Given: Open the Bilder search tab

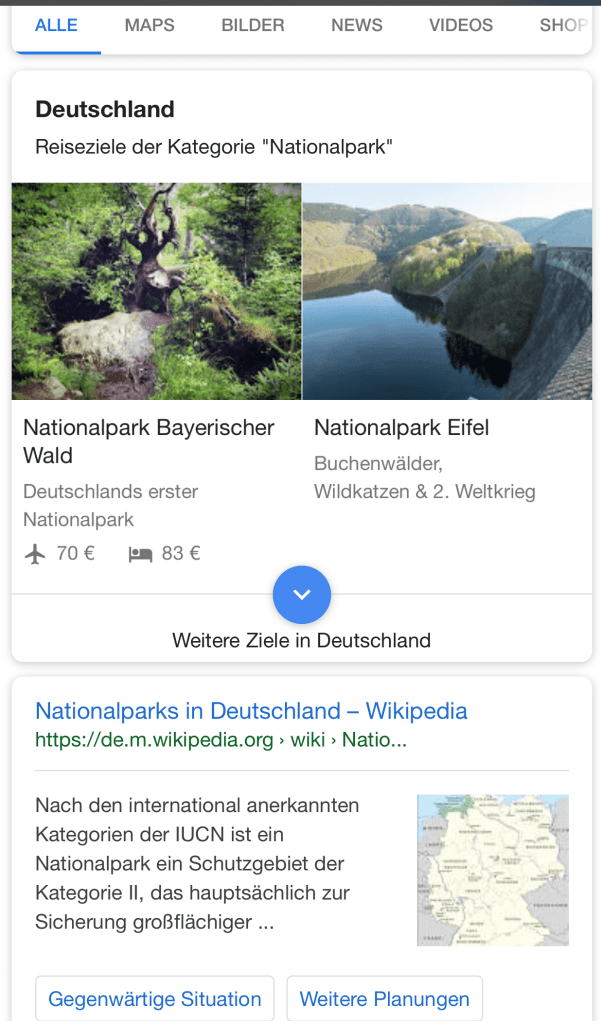Looking at the screenshot, I should point(253,25).
